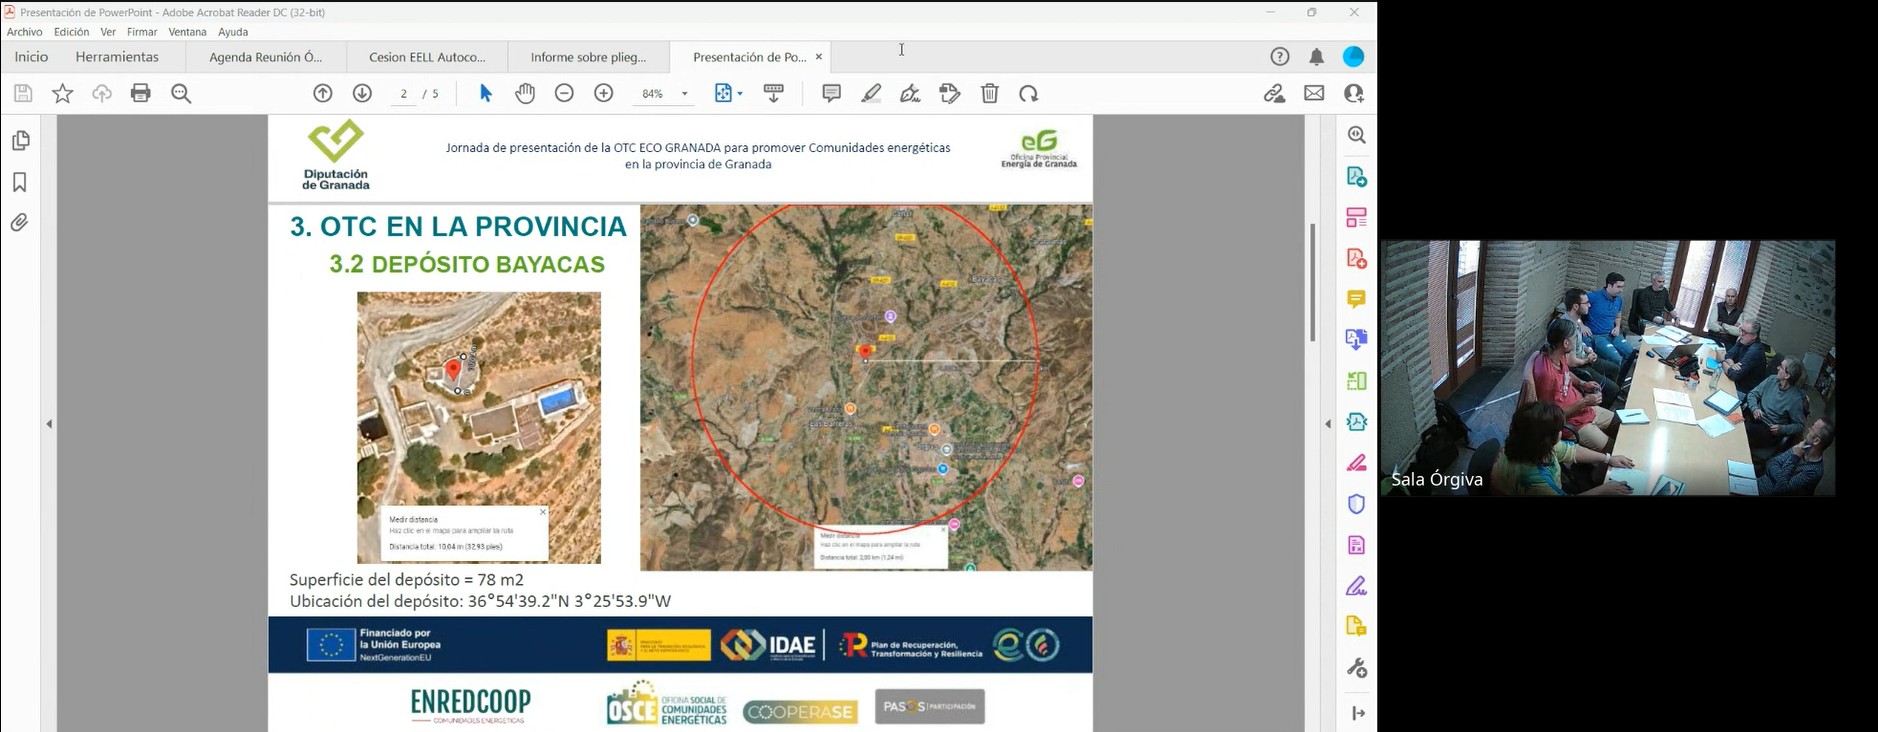The image size is (1878, 732).
Task: Close the Presentación de Po tab
Action: (x=819, y=57)
